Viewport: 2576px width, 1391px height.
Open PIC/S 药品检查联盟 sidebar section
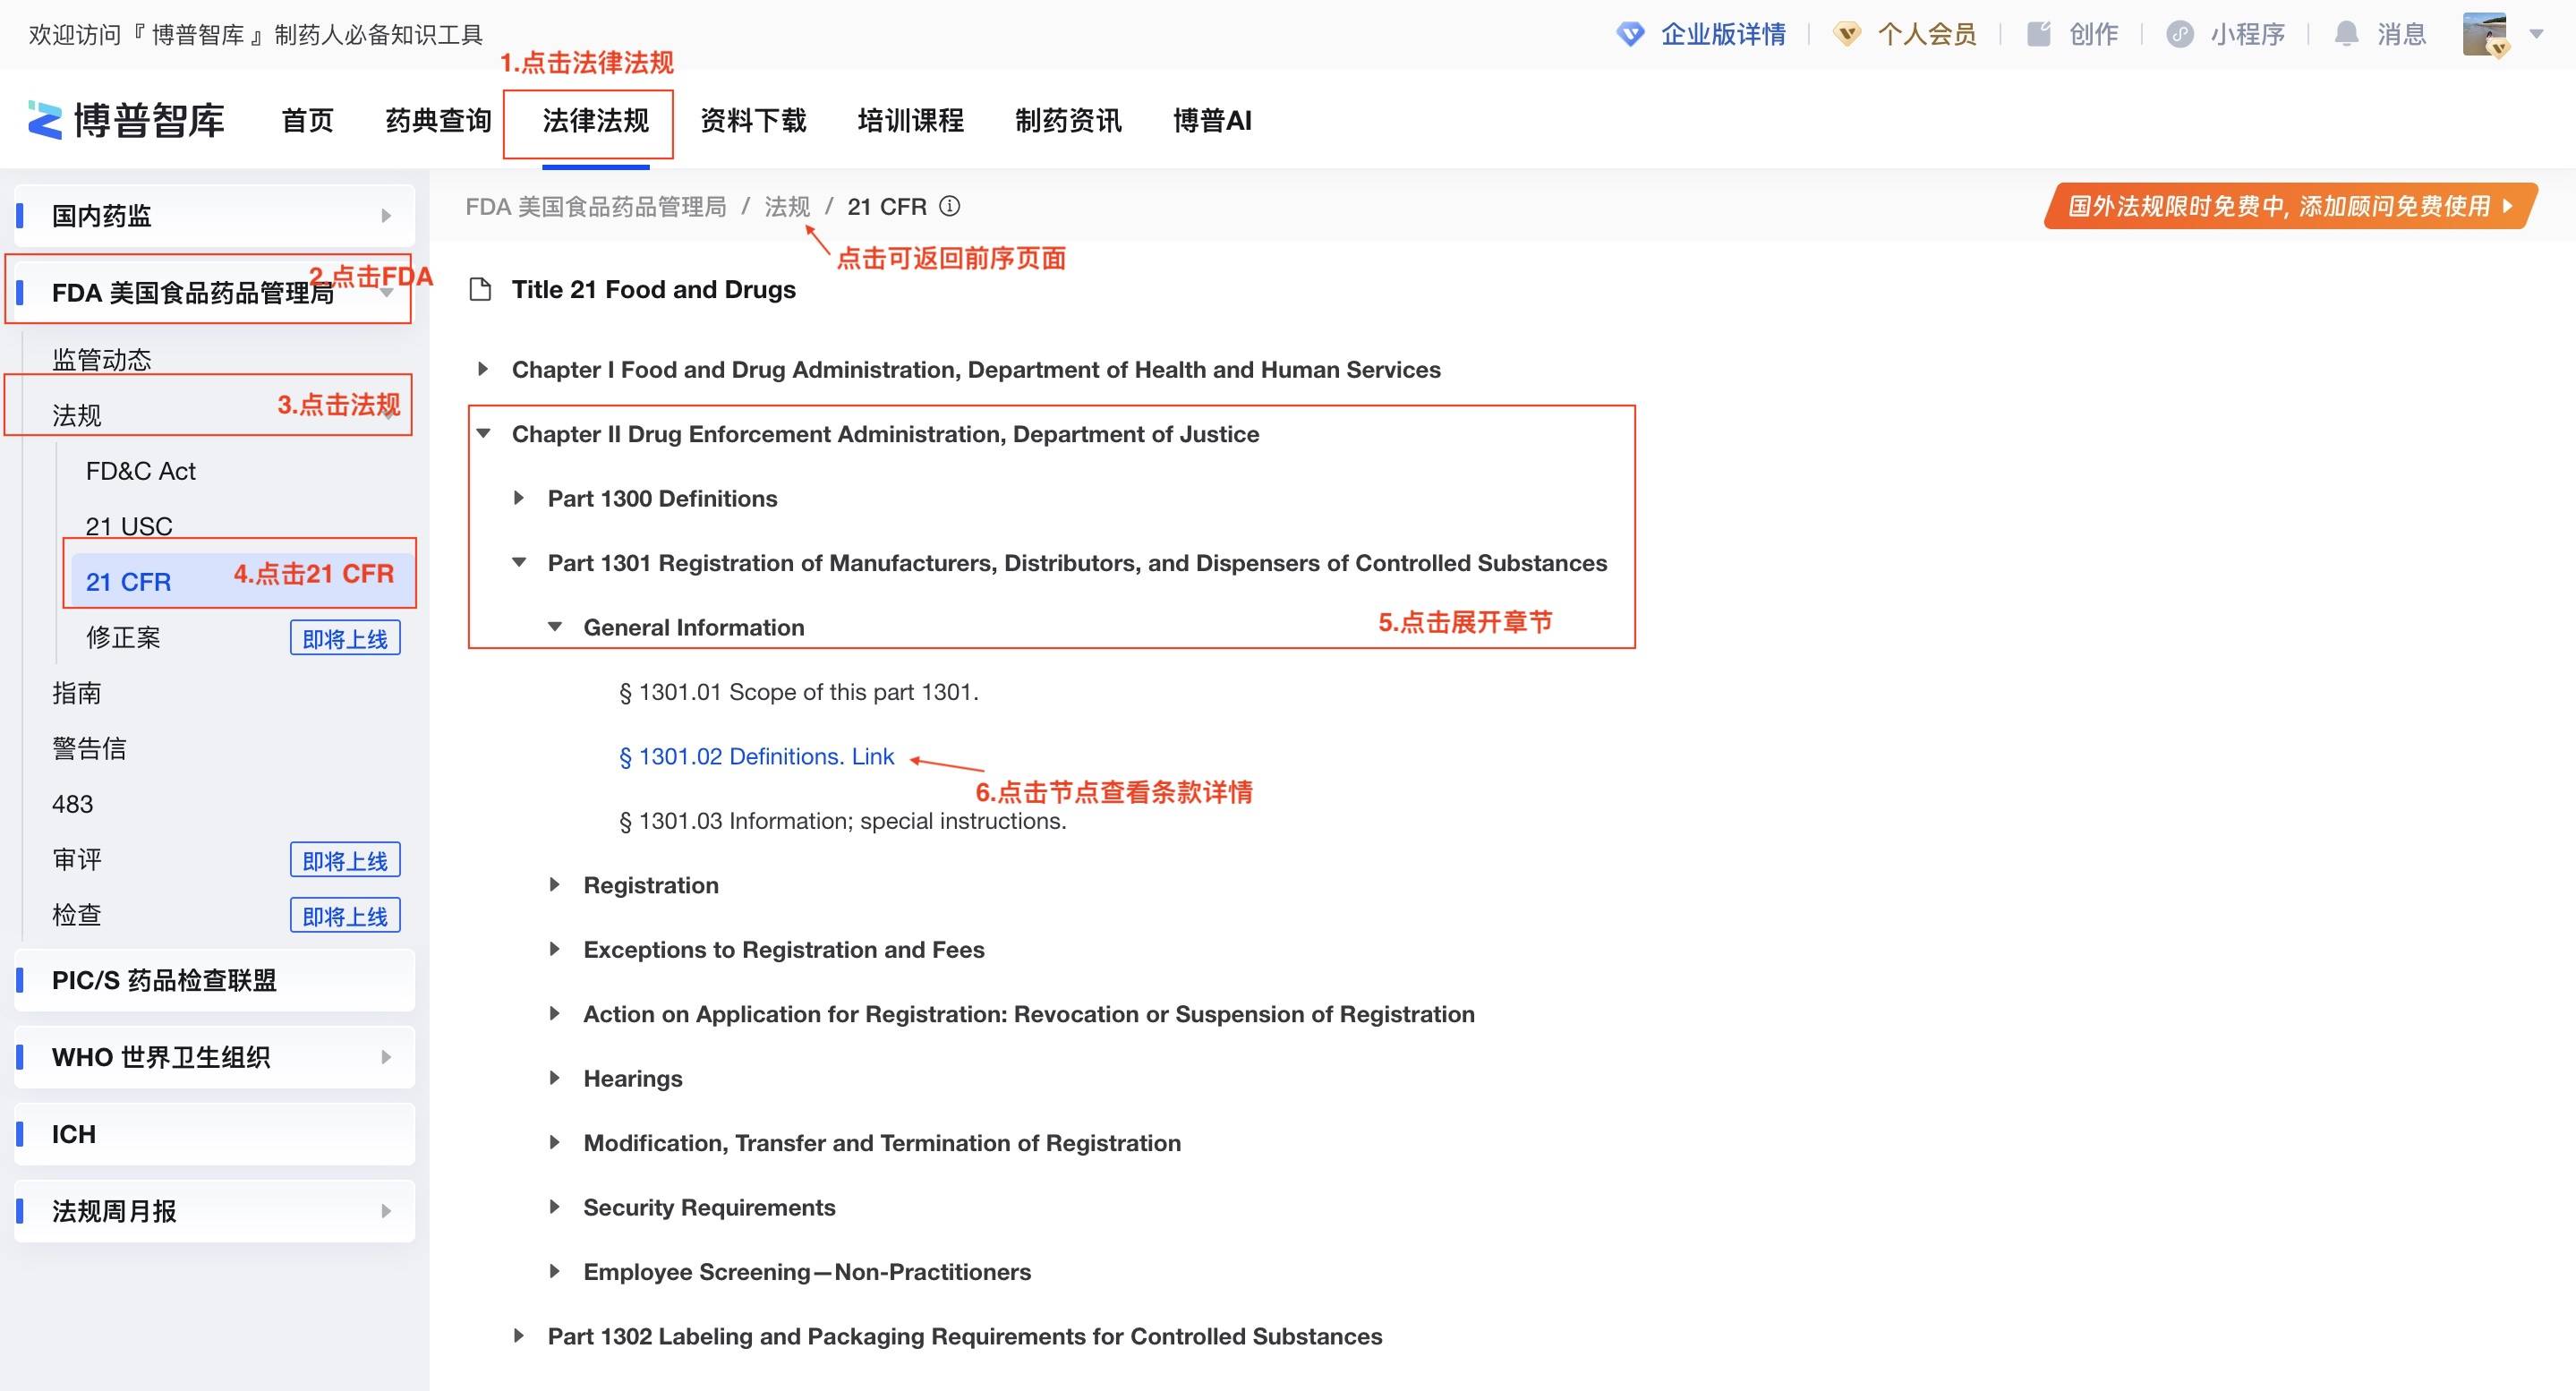click(x=214, y=980)
